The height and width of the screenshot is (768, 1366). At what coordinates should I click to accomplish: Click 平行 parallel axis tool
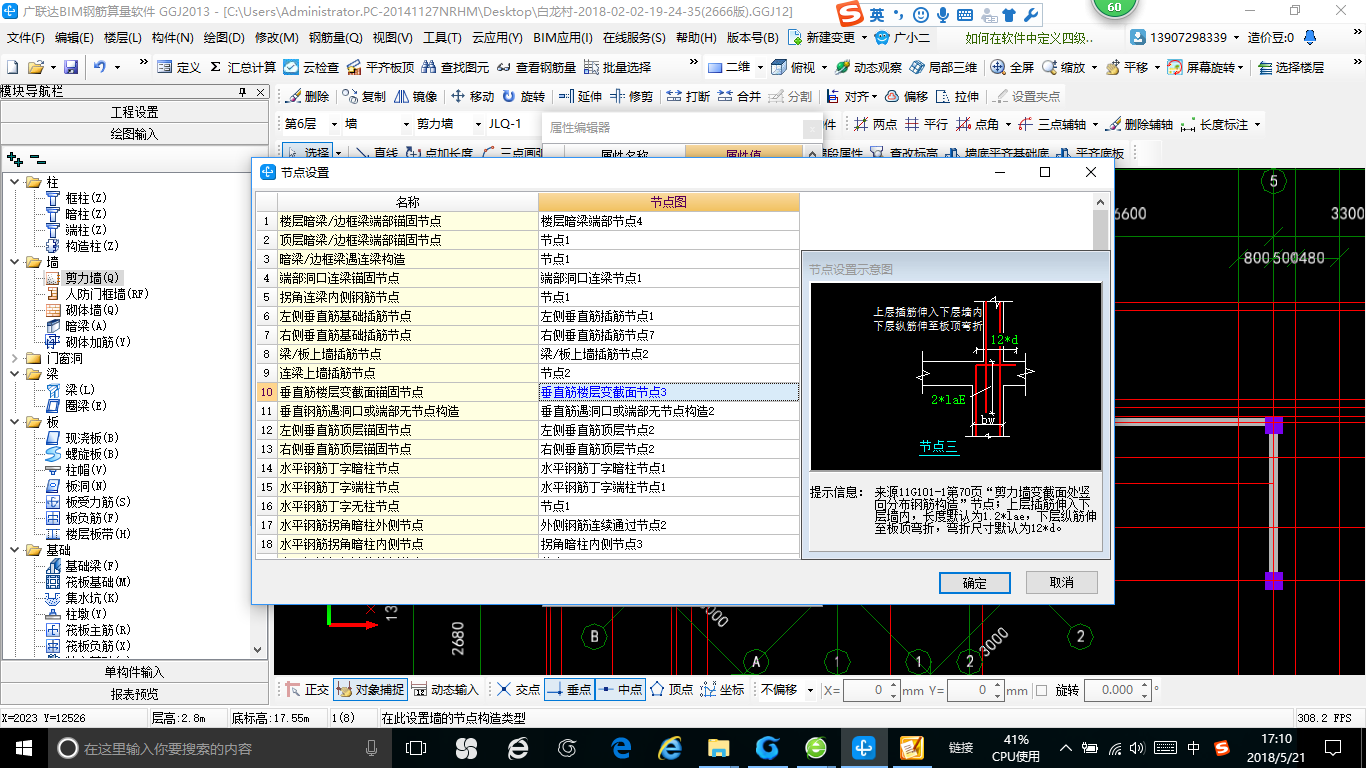pos(926,125)
